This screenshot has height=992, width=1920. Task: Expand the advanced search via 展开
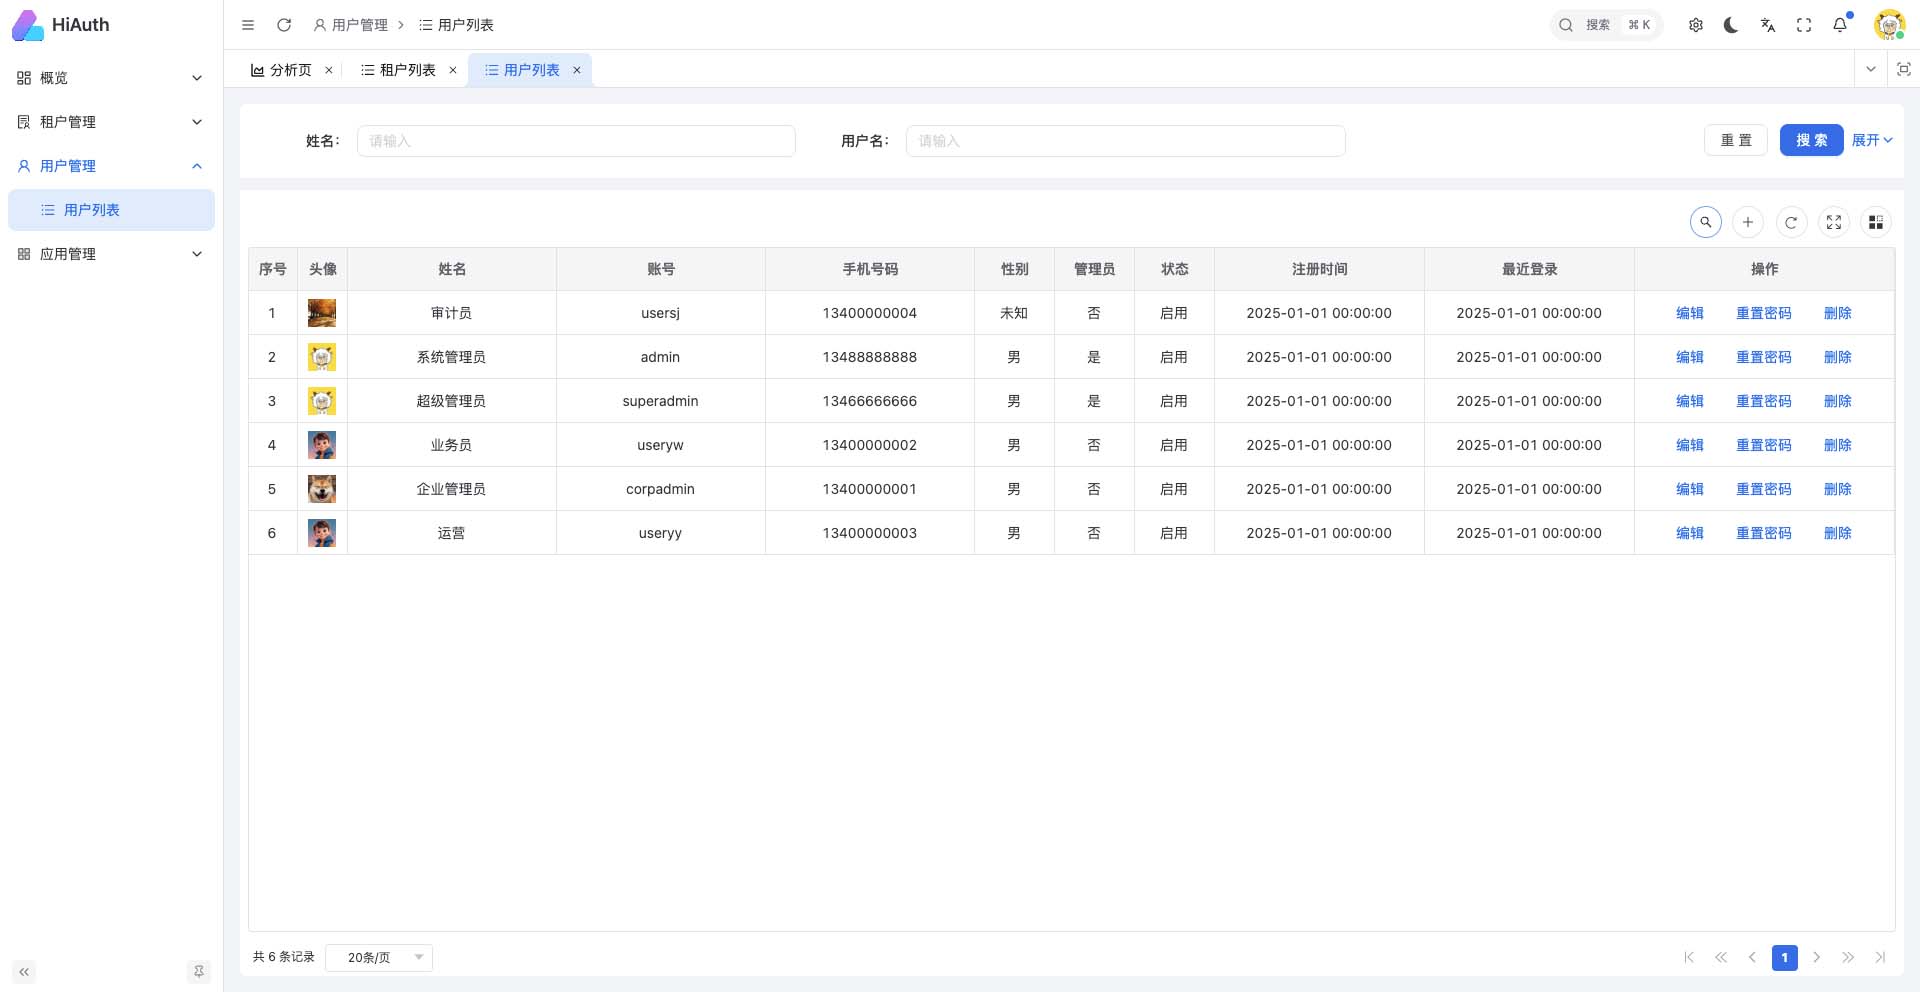(1870, 140)
